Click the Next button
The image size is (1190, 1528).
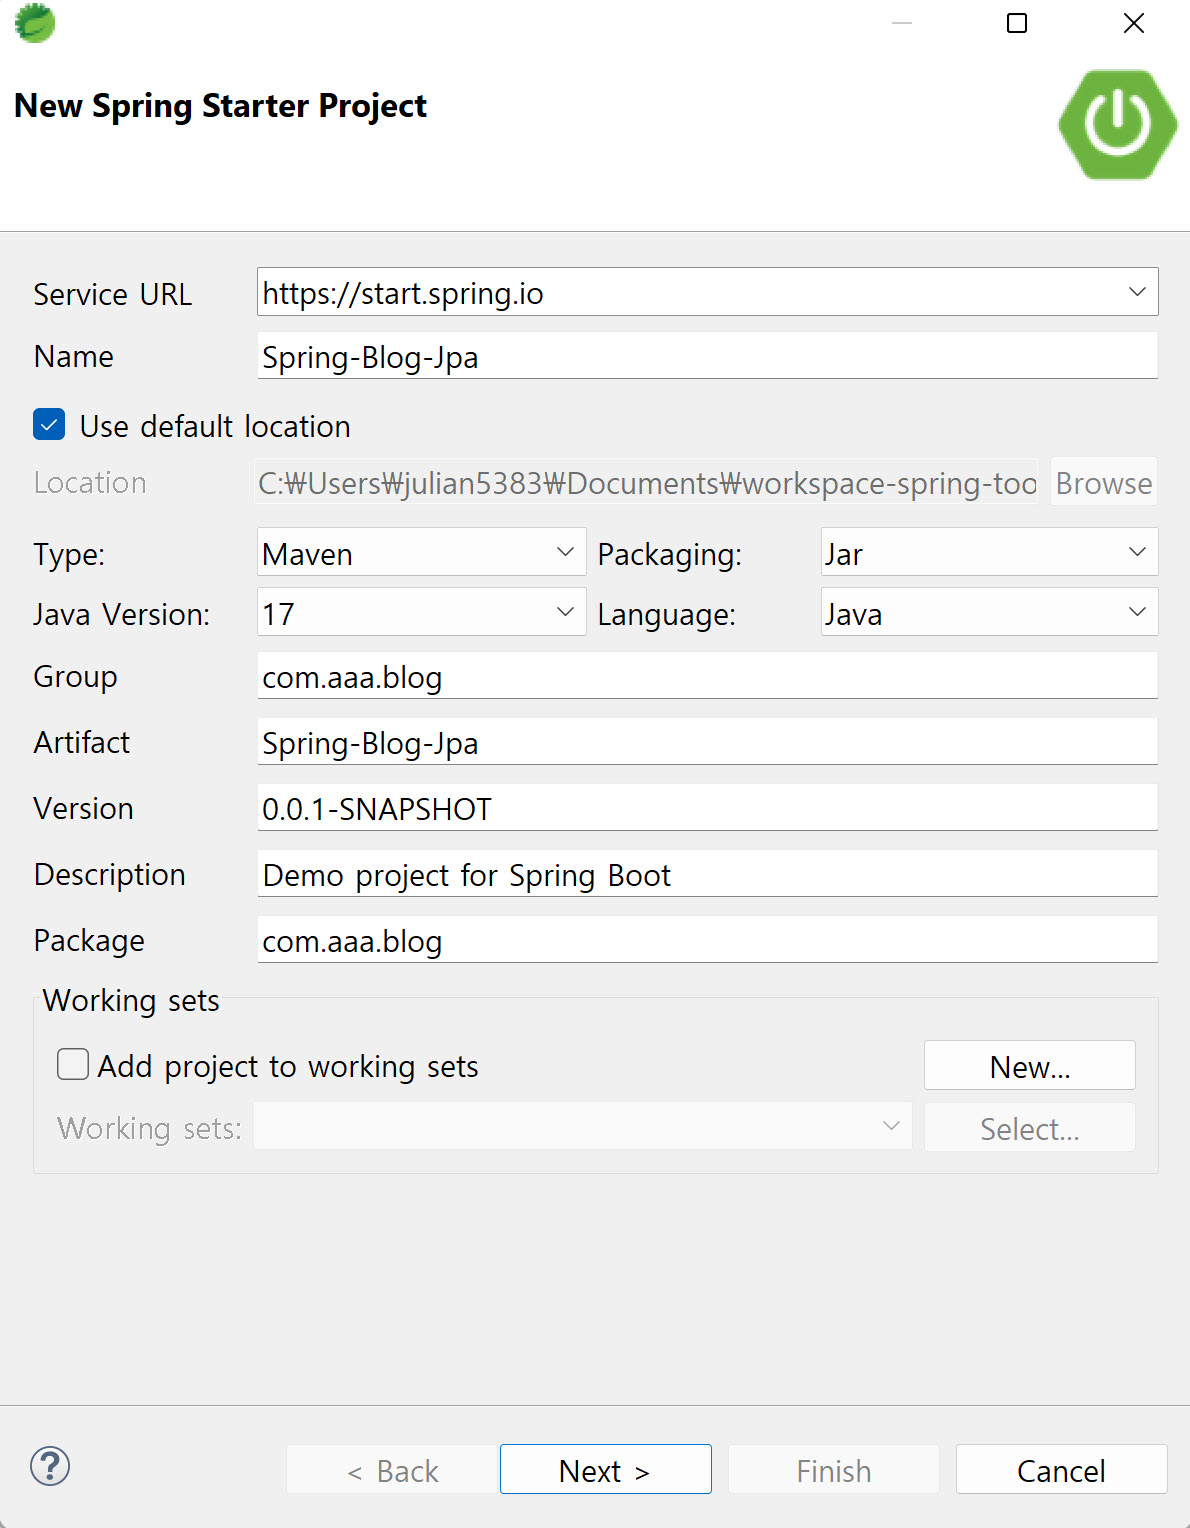606,1469
